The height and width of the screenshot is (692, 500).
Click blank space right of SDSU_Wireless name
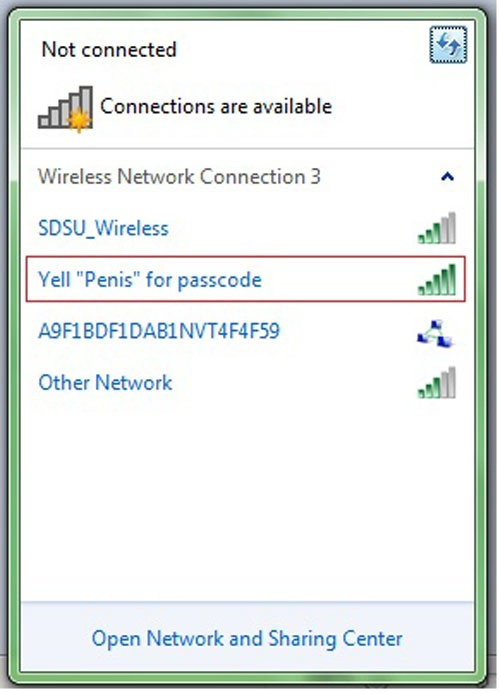(x=291, y=228)
